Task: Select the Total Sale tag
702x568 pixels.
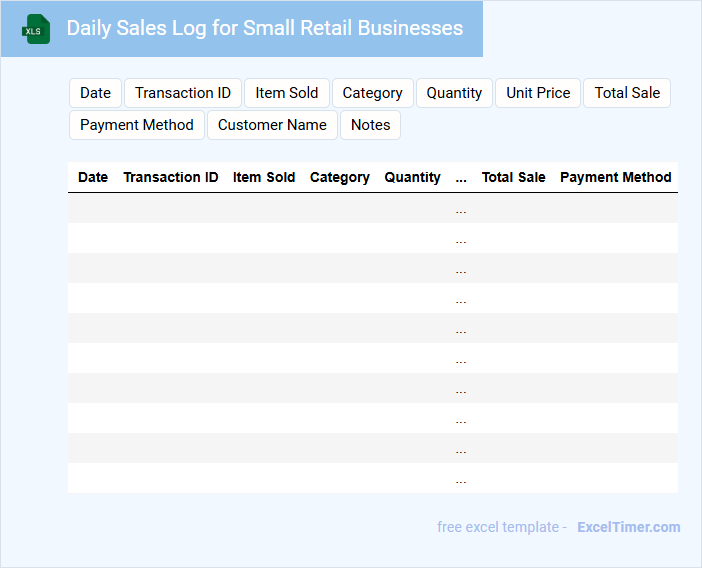Action: 627,93
